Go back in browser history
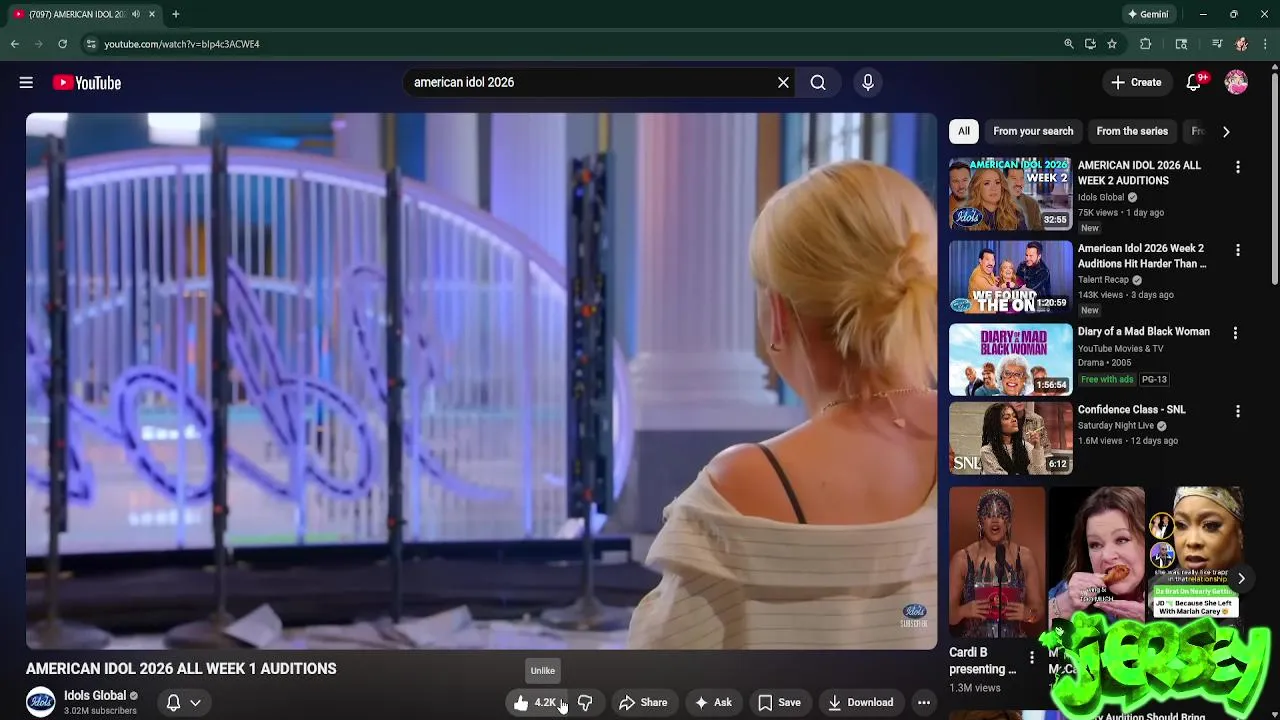This screenshot has height=720, width=1280. click(x=14, y=44)
